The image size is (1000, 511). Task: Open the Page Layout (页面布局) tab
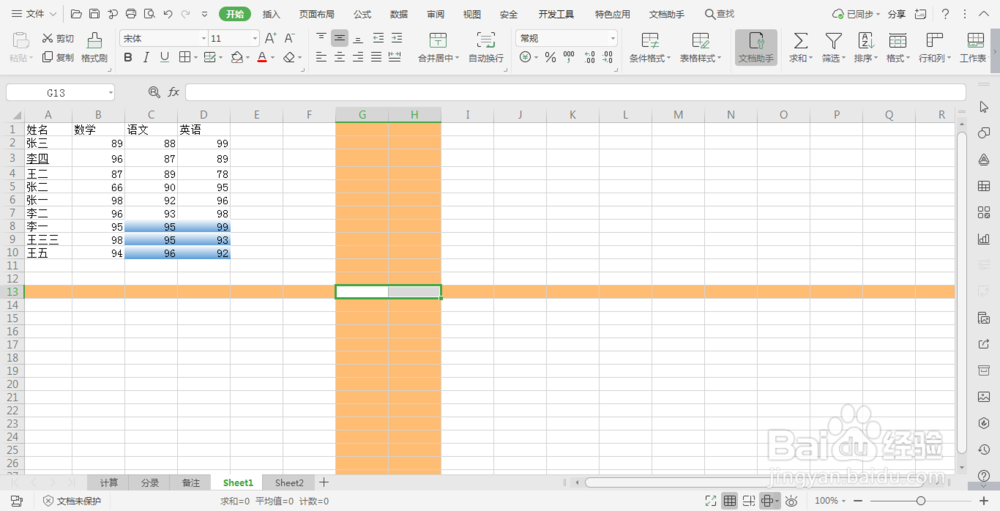coord(317,14)
